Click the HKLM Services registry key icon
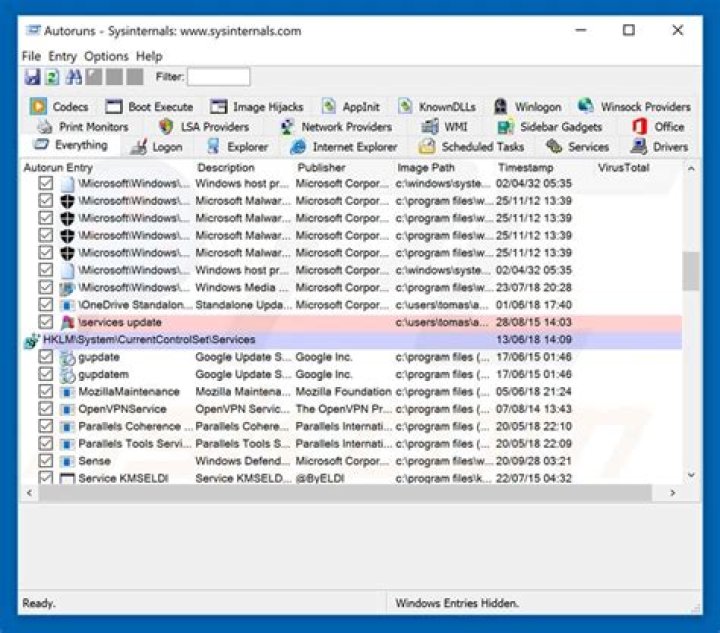The image size is (720, 633). 31,340
